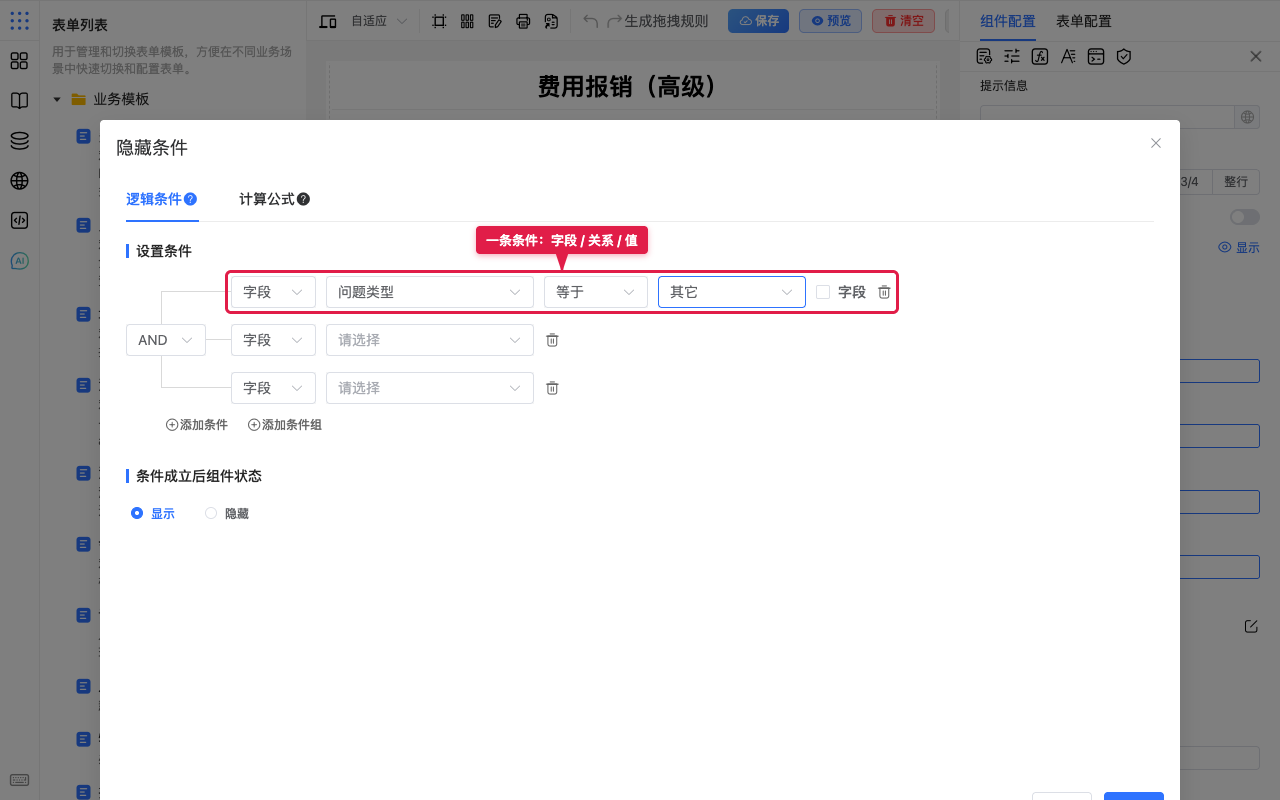The height and width of the screenshot is (800, 1280).
Task: Open the 请选择 dropdown in the second condition
Action: (429, 340)
